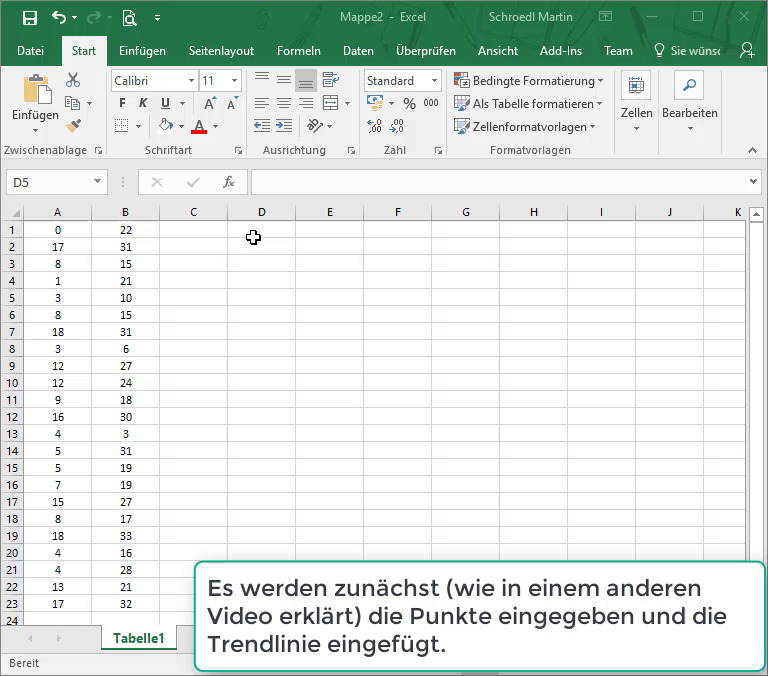Open Als Tabelle formatieren menu
The image size is (768, 676).
(528, 103)
